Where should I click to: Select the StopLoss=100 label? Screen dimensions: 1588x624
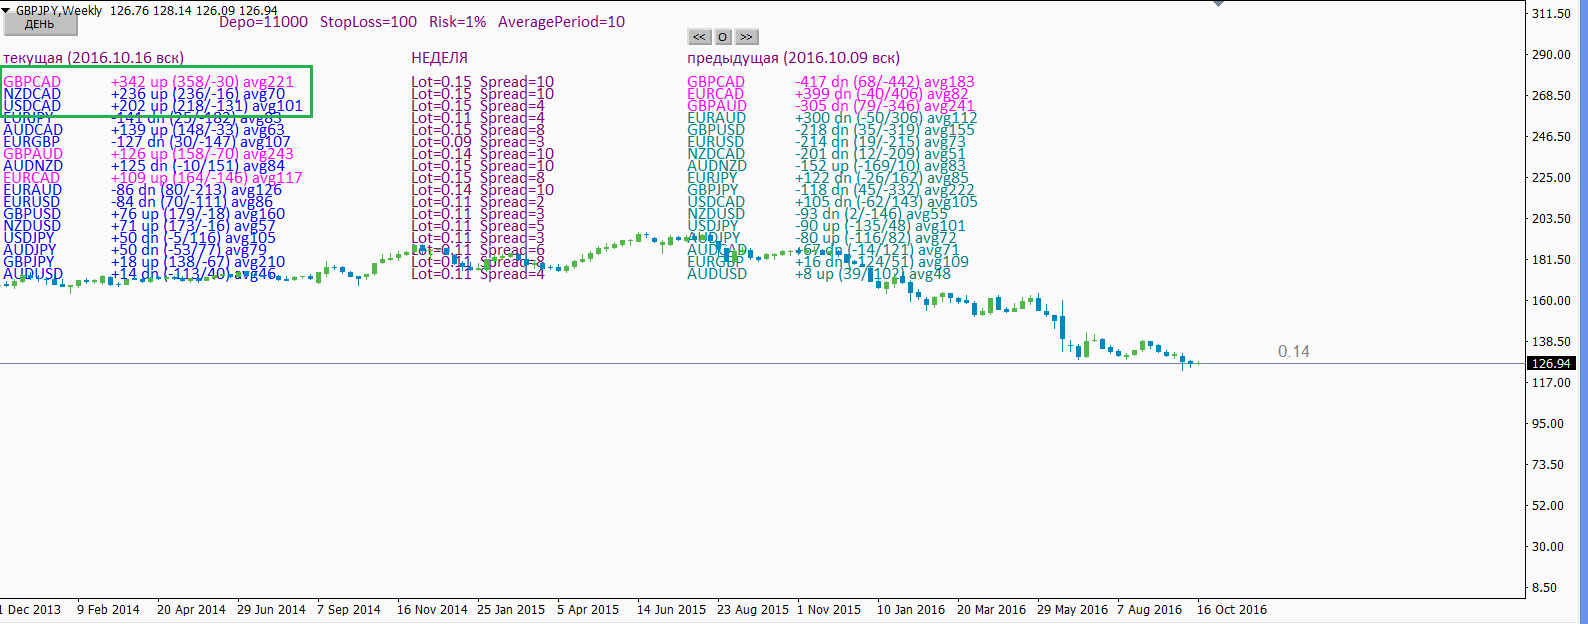pyautogui.click(x=368, y=22)
